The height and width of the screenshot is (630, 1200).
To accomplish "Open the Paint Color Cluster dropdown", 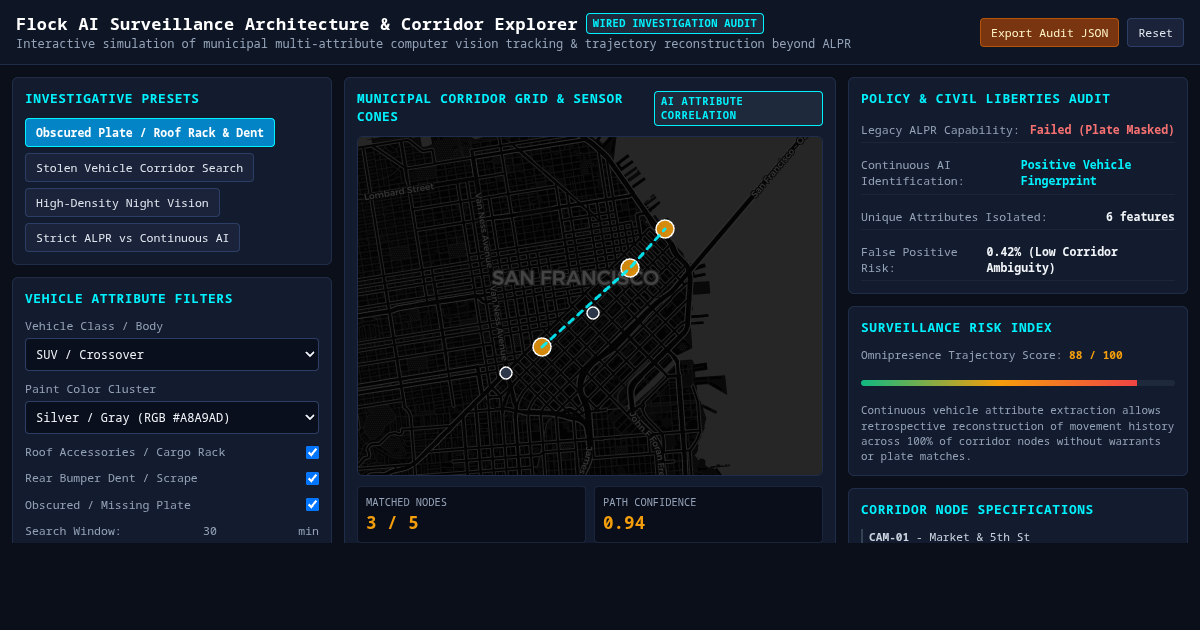I will pos(172,418).
